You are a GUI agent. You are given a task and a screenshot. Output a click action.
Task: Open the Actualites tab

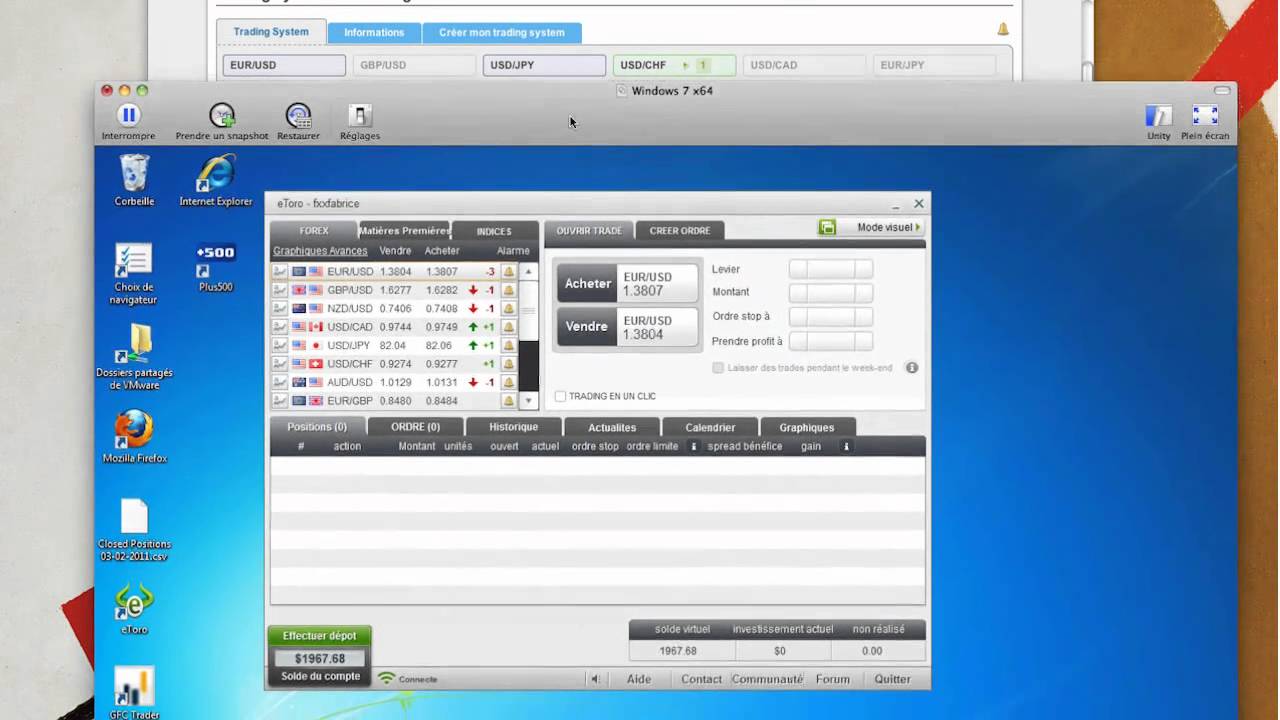[x=612, y=427]
